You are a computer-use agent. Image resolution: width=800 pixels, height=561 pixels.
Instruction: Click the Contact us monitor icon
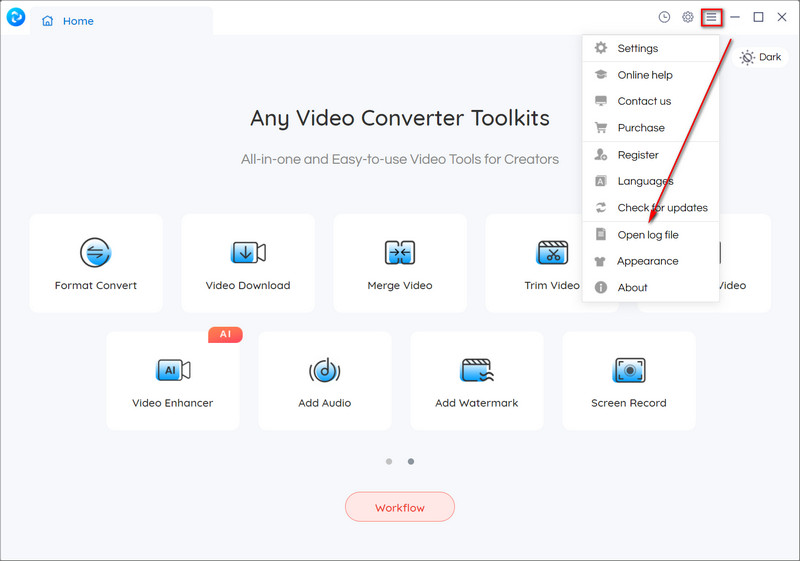pyautogui.click(x=601, y=101)
